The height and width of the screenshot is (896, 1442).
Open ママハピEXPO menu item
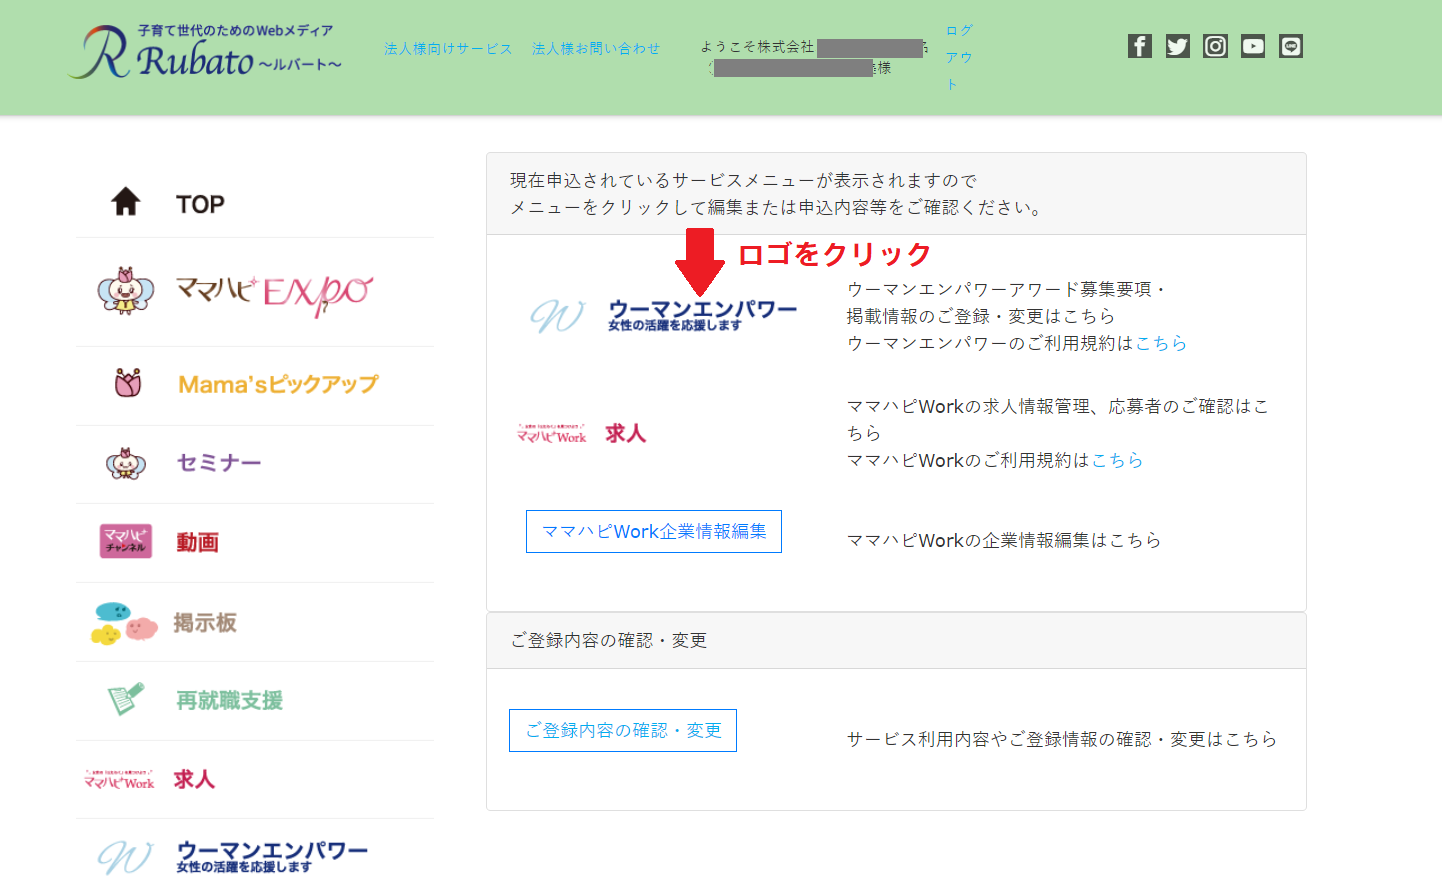coord(274,293)
